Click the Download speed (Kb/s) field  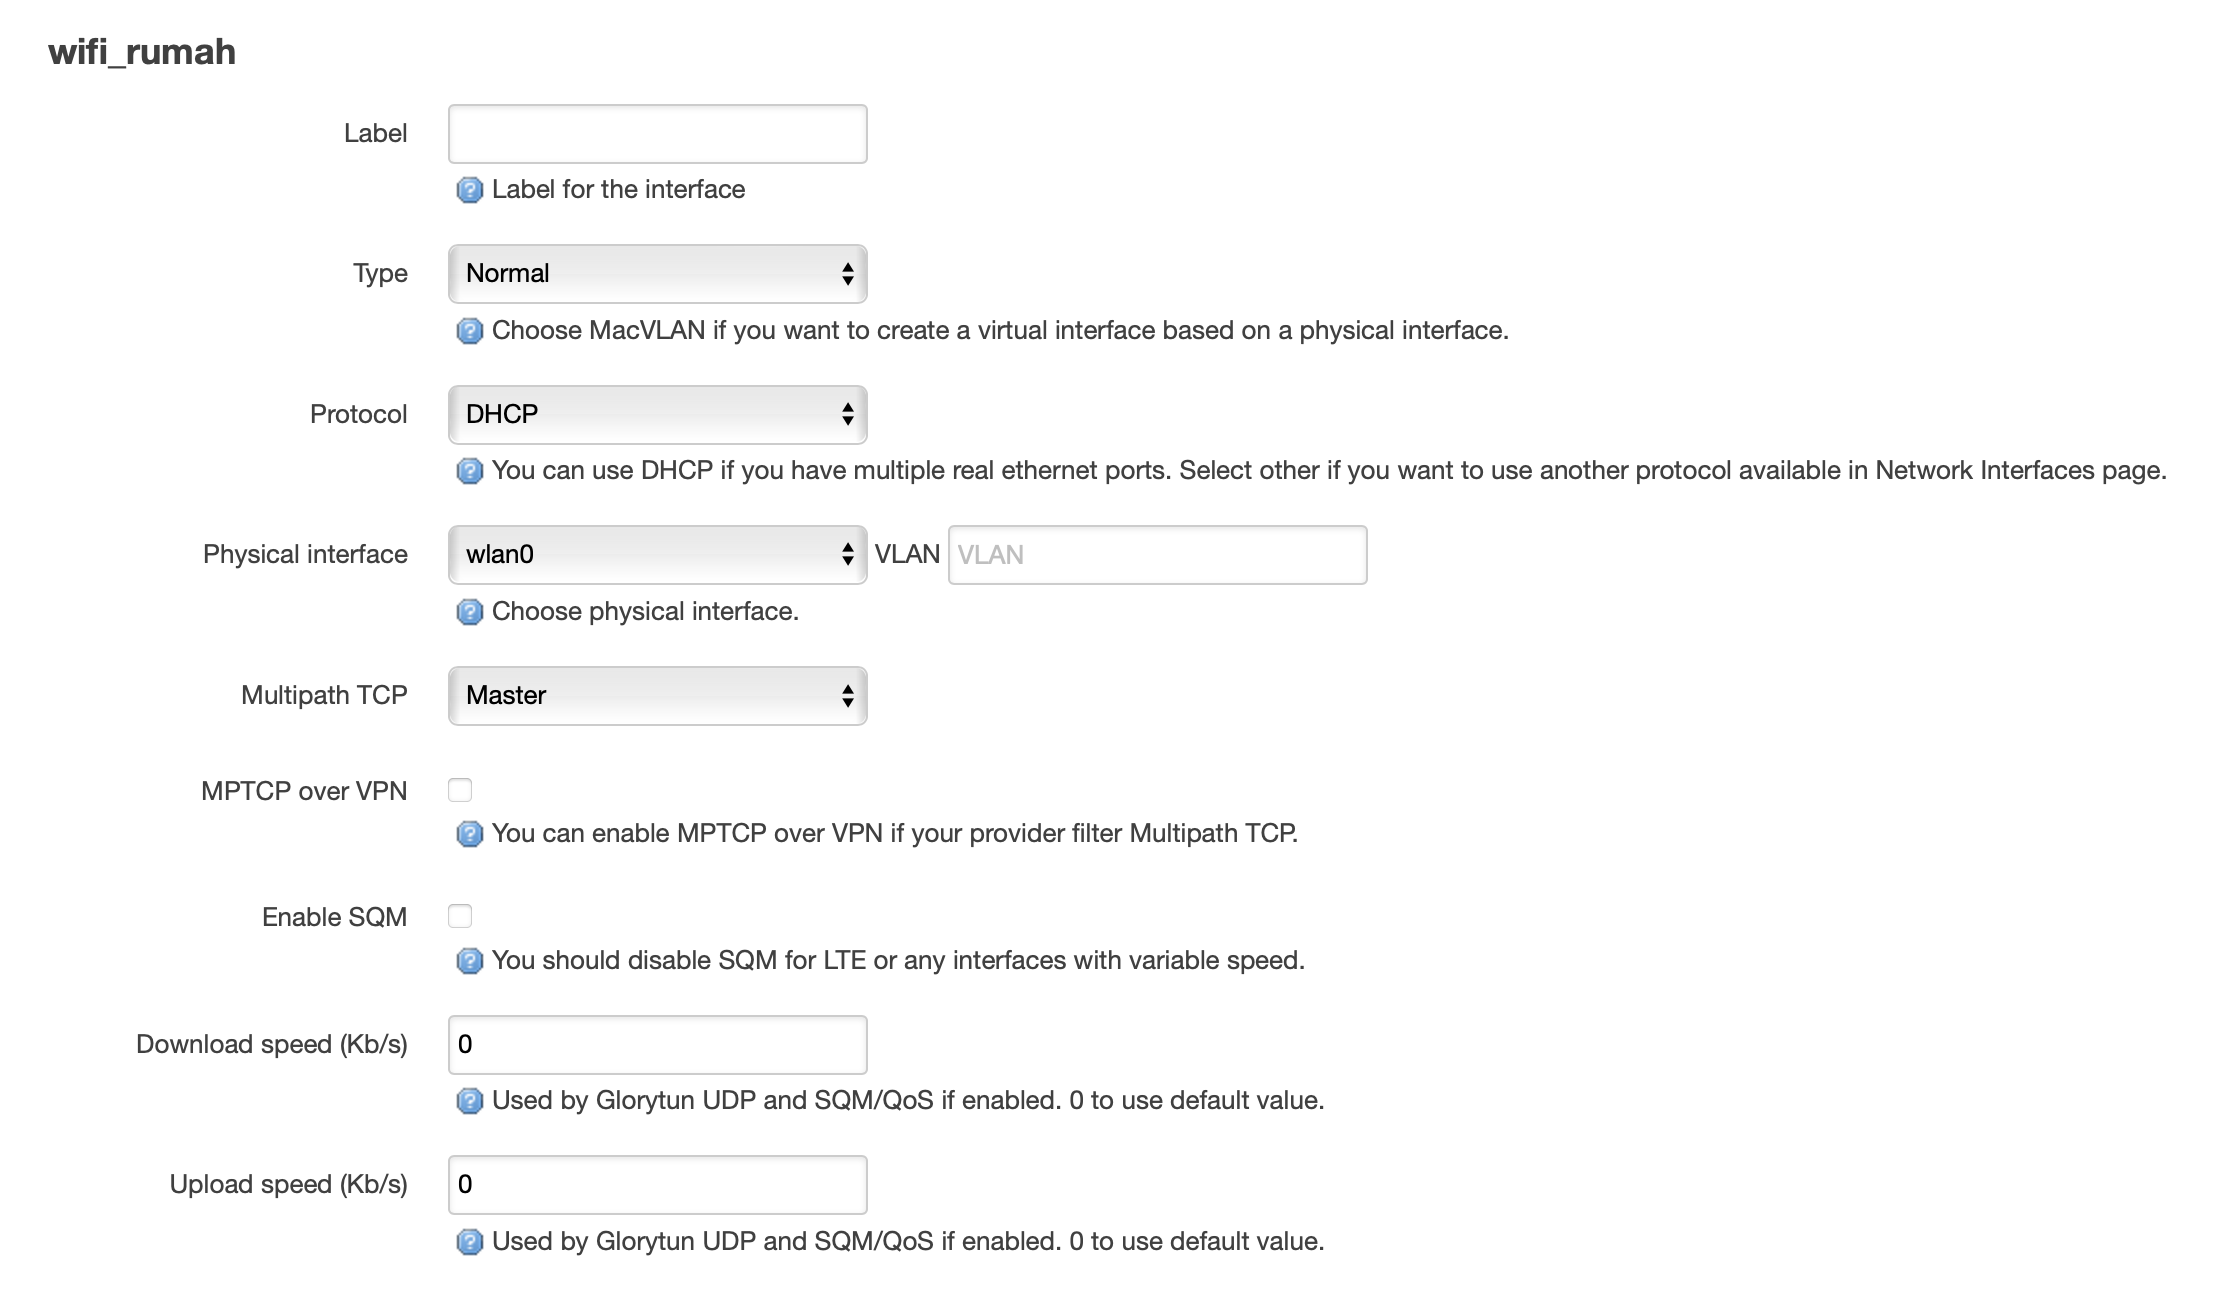pos(657,1045)
